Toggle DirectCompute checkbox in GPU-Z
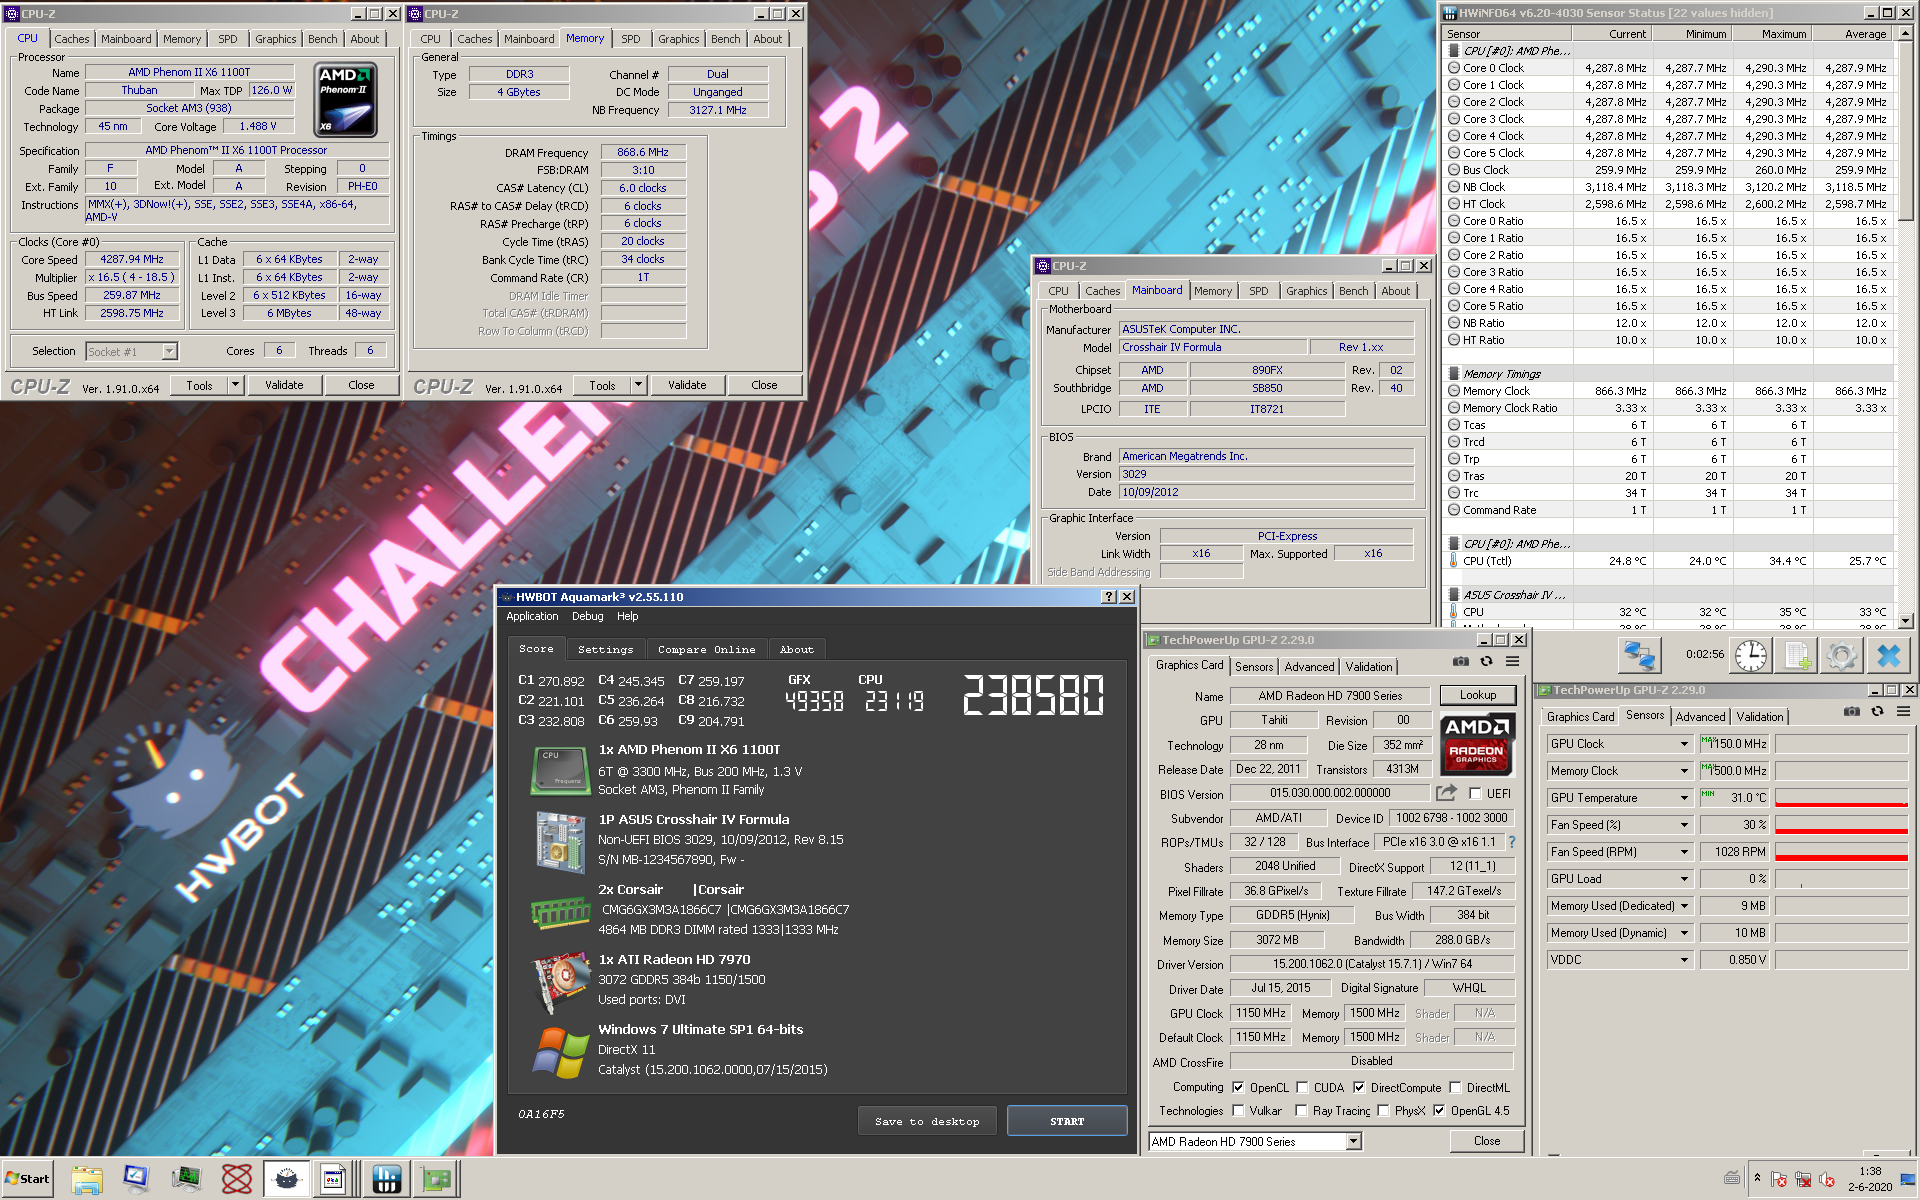The height and width of the screenshot is (1200, 1920). pyautogui.click(x=1359, y=1088)
